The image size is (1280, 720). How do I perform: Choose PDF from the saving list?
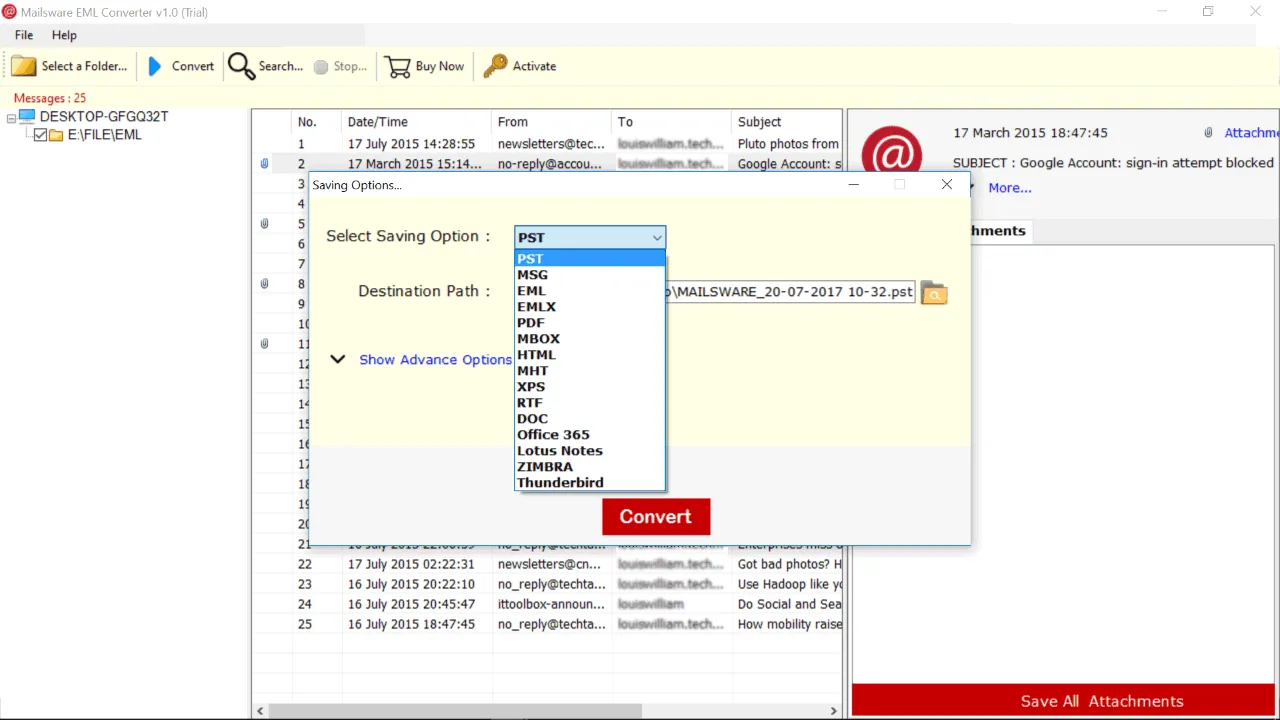point(590,323)
